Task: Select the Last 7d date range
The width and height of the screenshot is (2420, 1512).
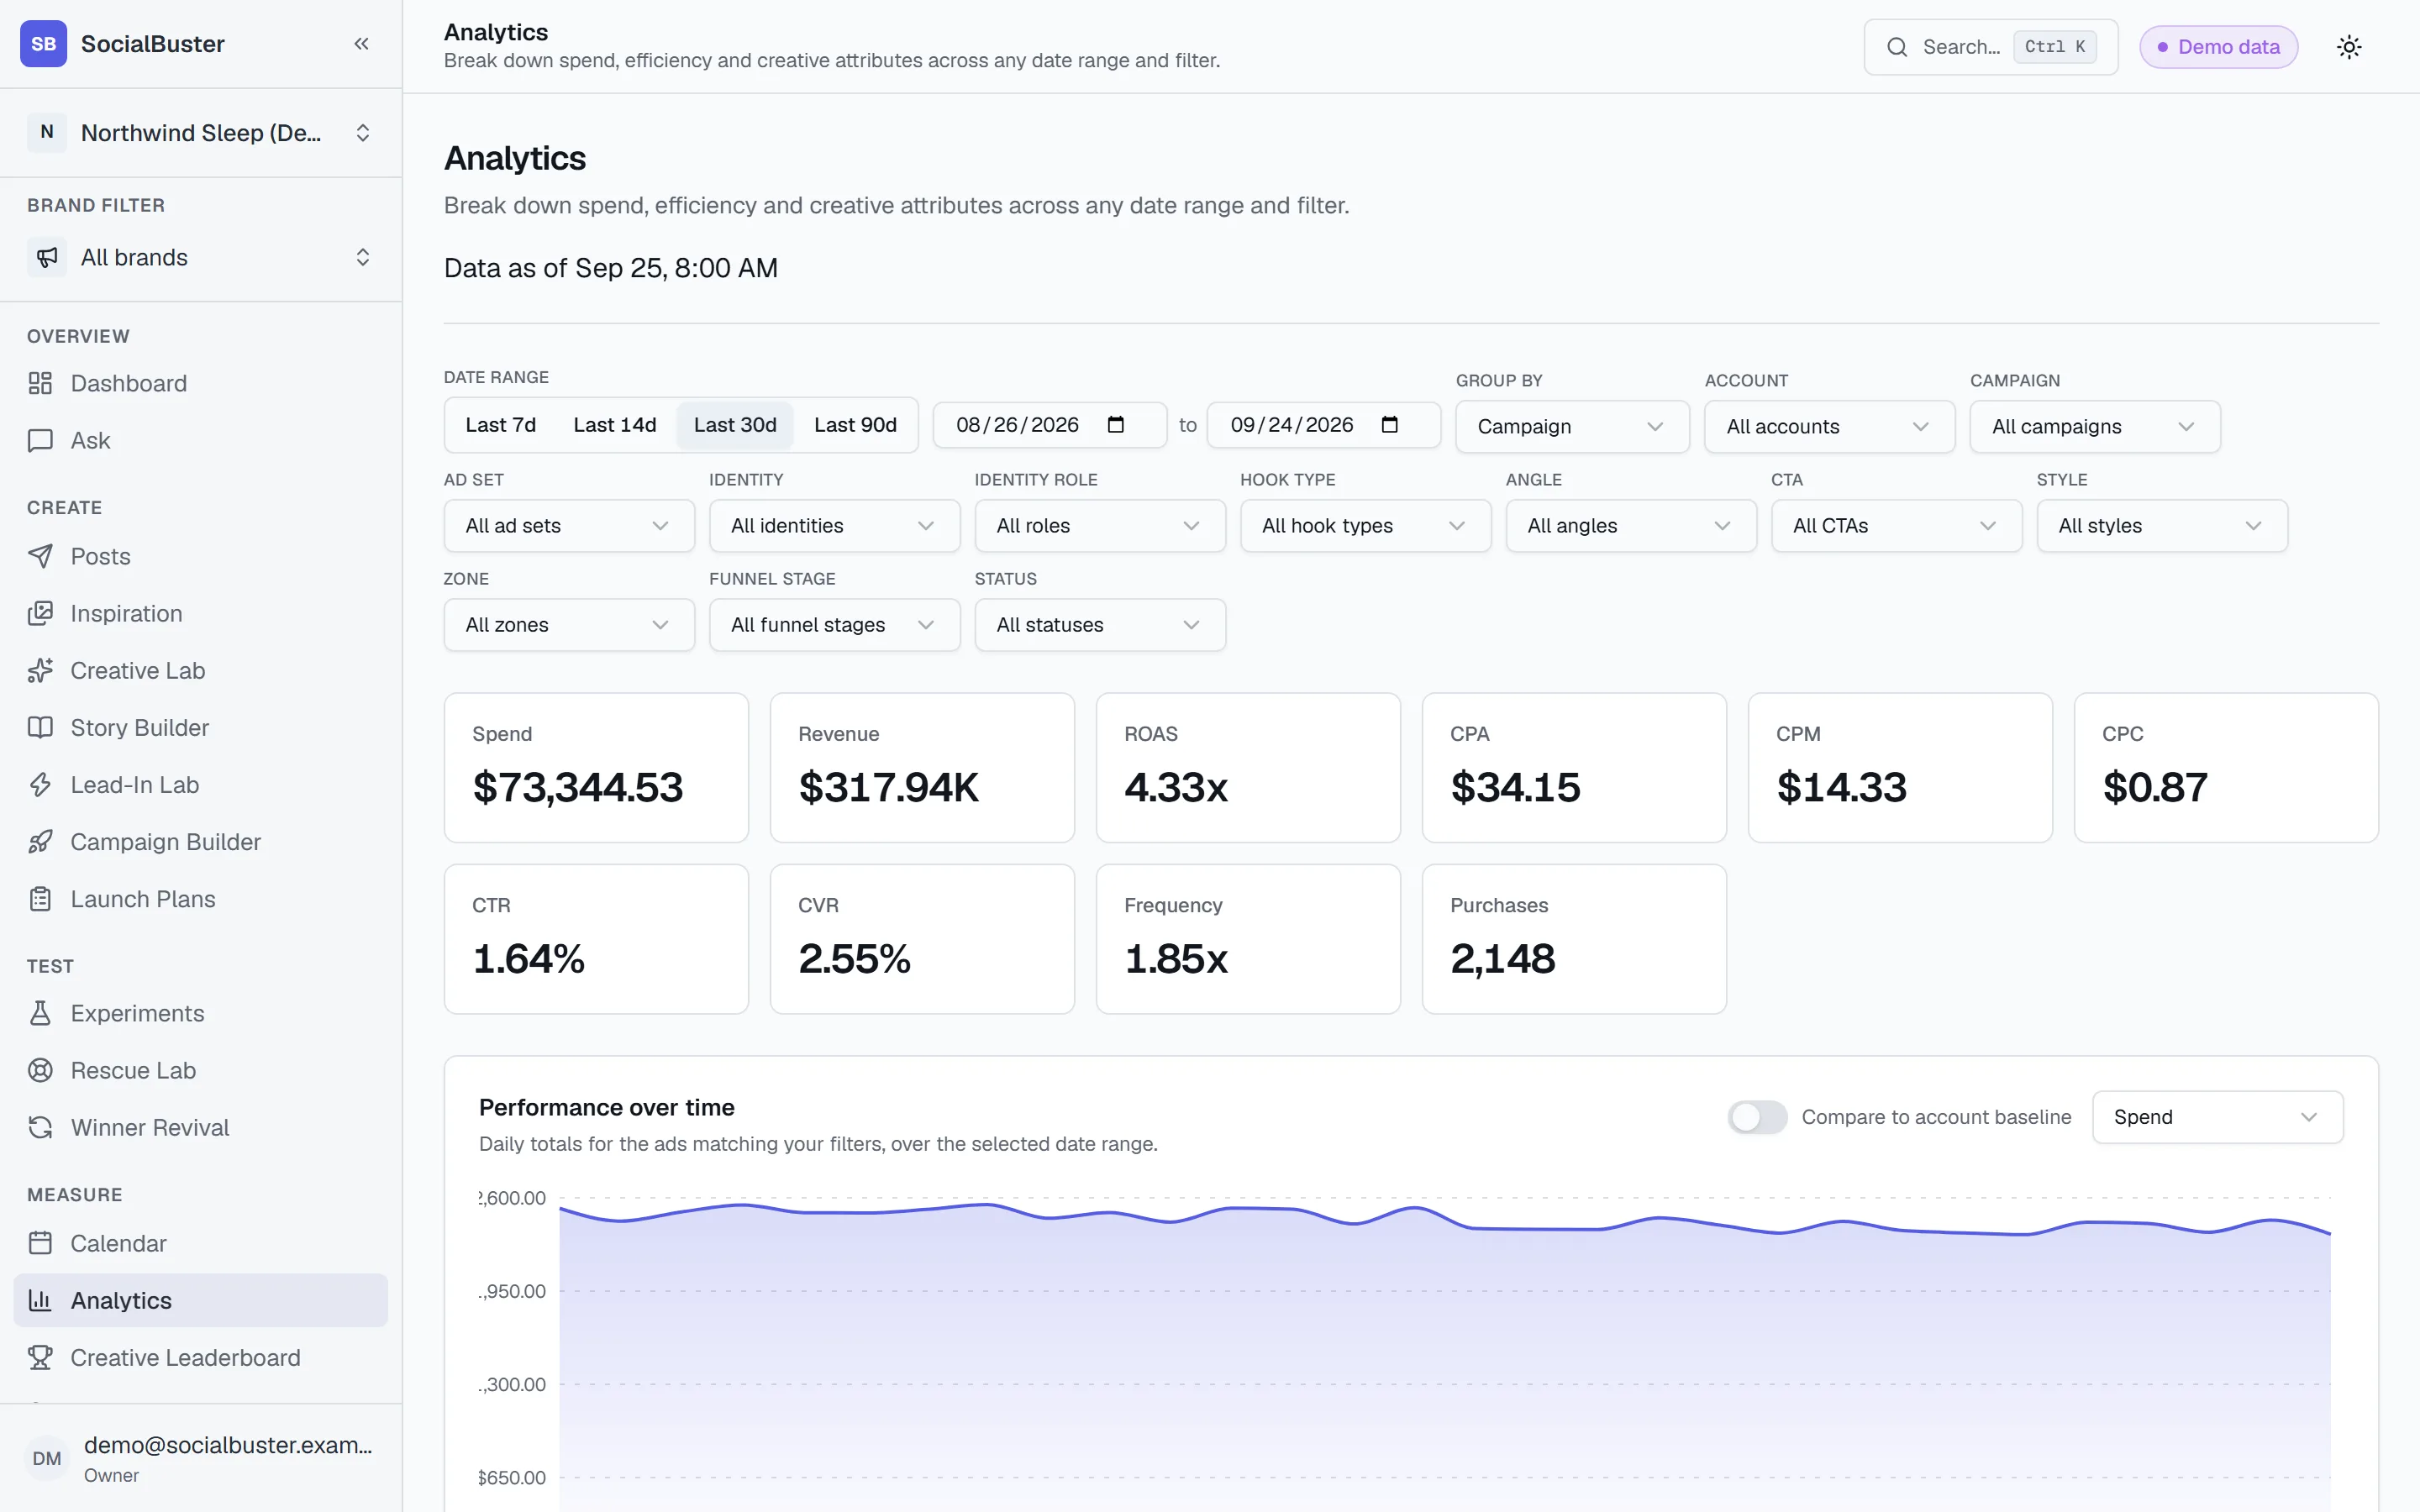Action: coord(501,425)
